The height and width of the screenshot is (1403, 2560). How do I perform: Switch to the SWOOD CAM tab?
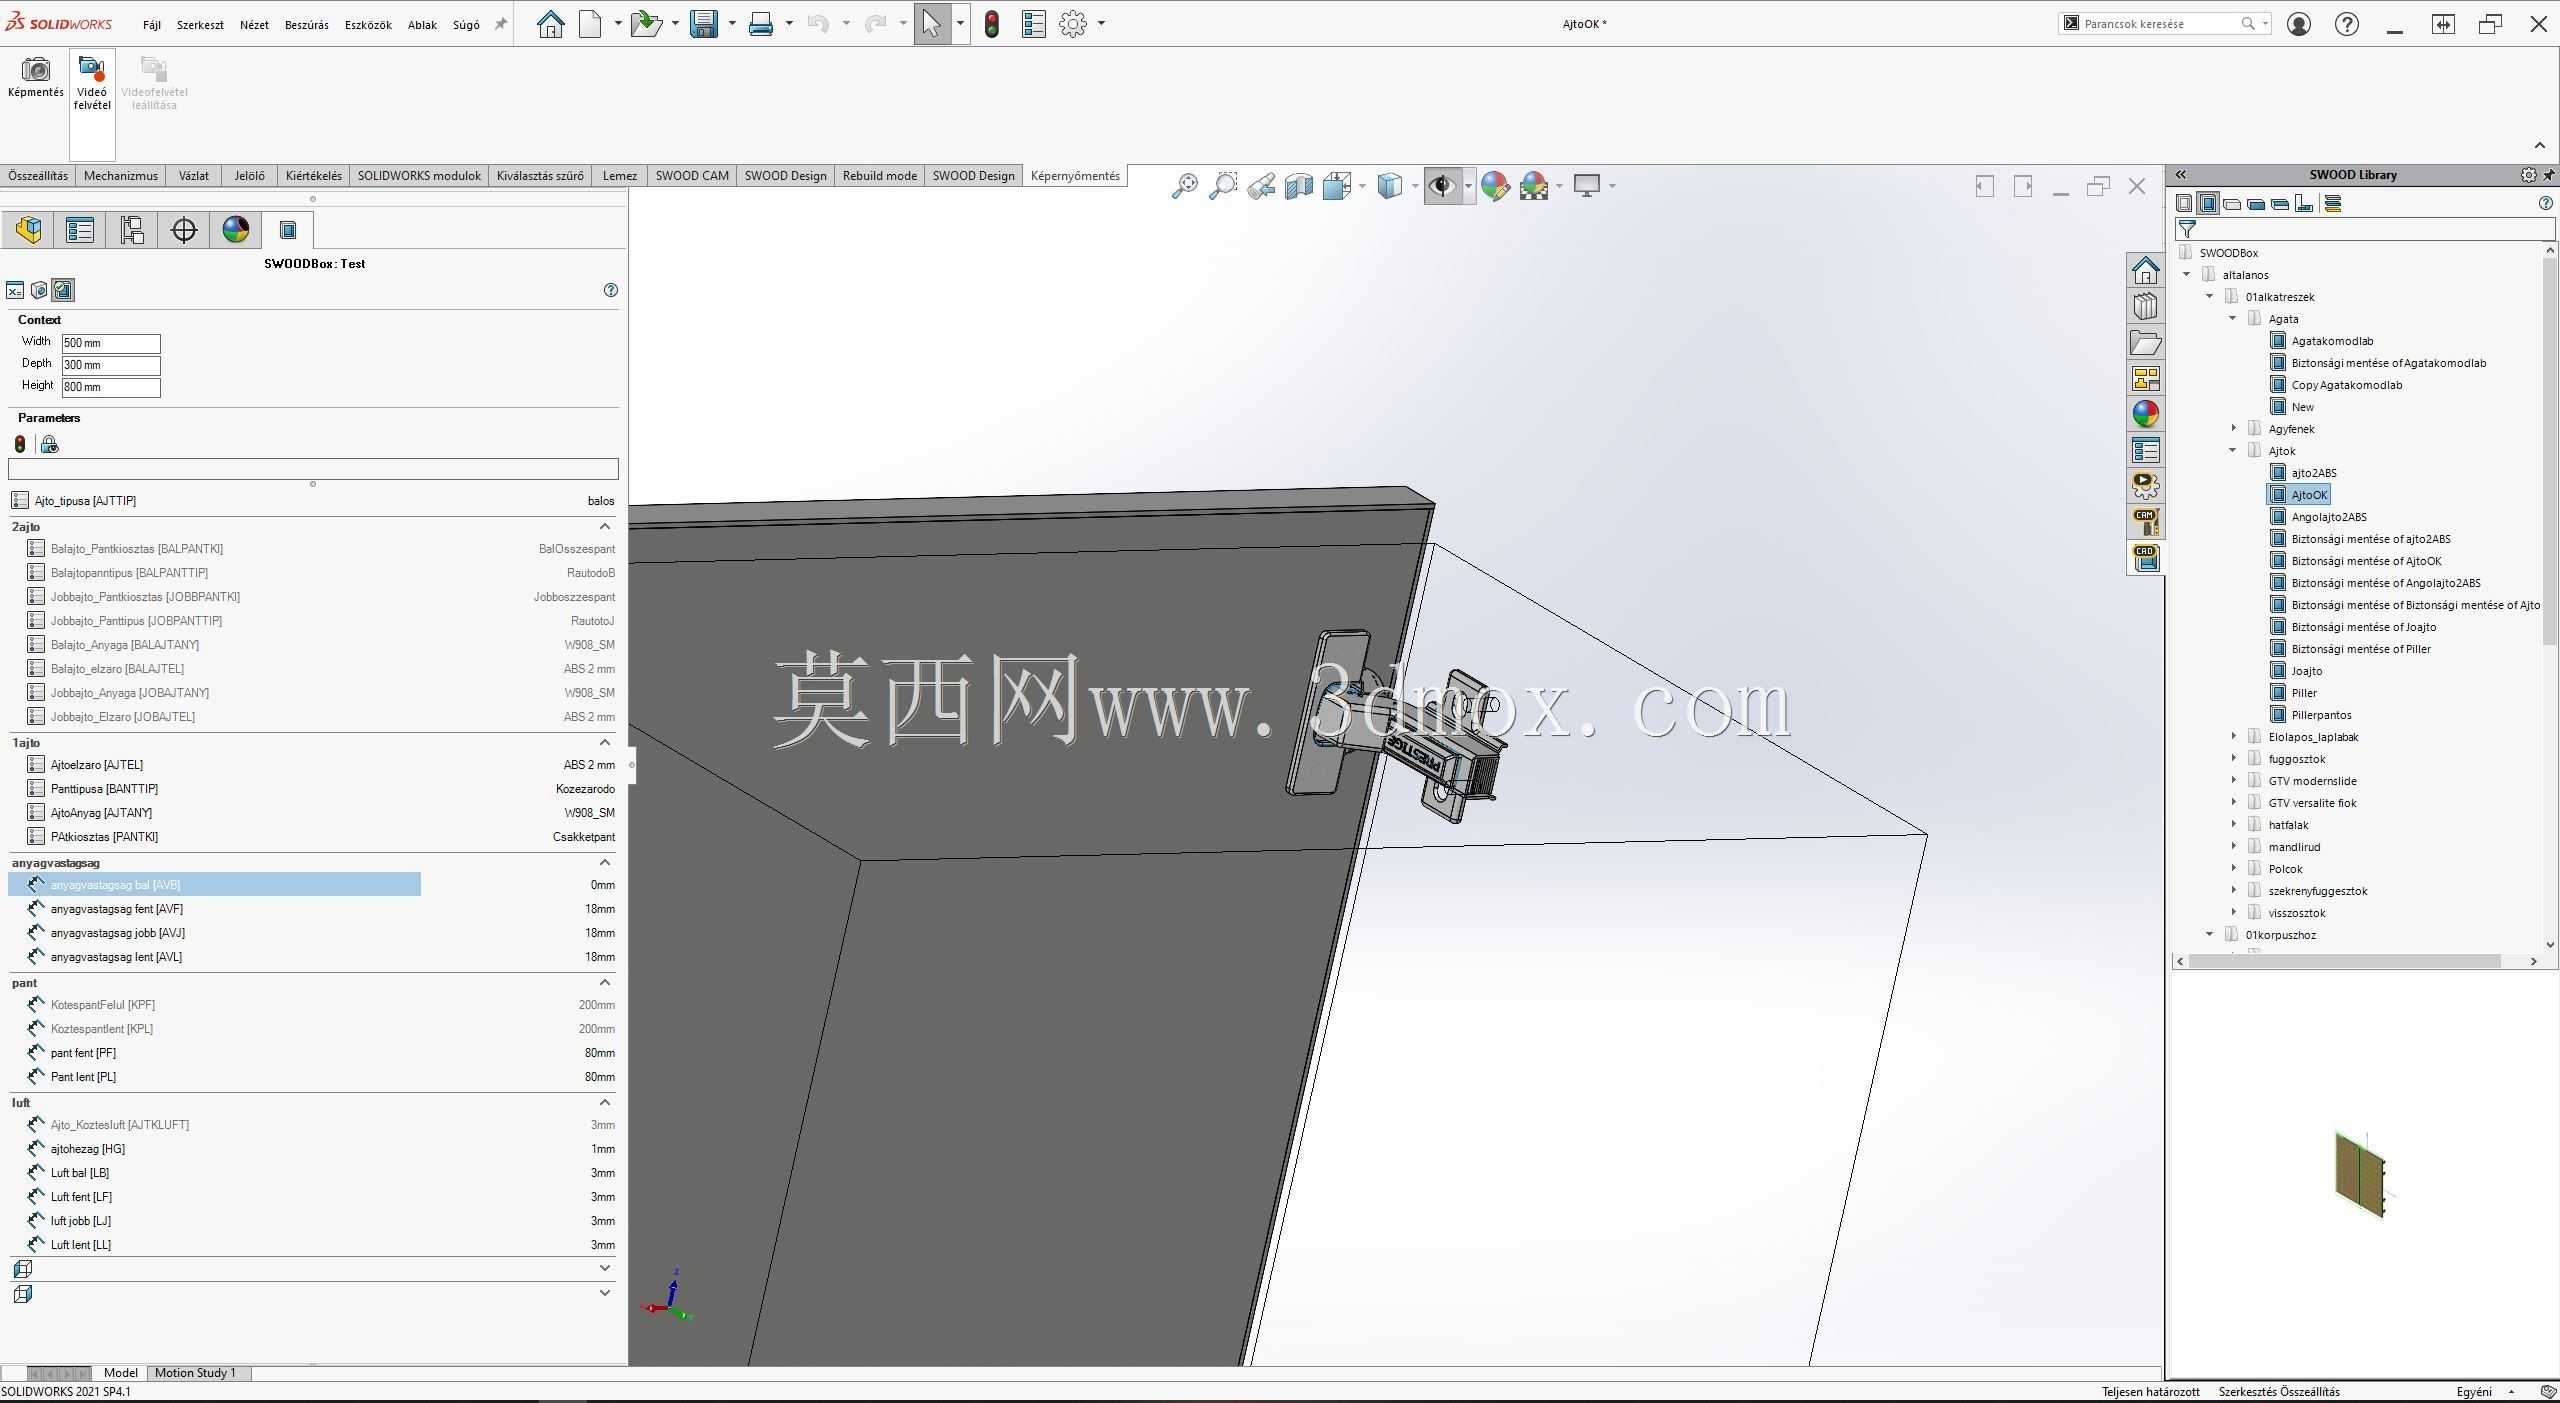692,176
